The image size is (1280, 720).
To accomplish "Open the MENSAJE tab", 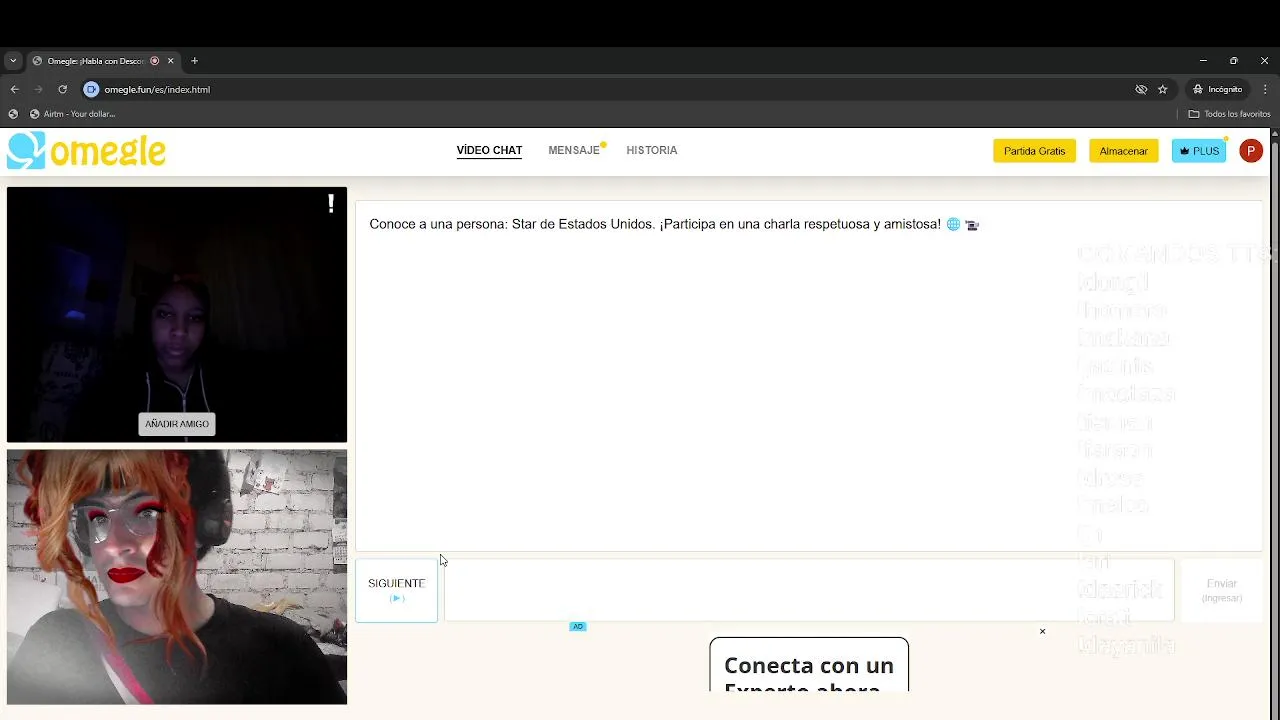I will point(574,150).
